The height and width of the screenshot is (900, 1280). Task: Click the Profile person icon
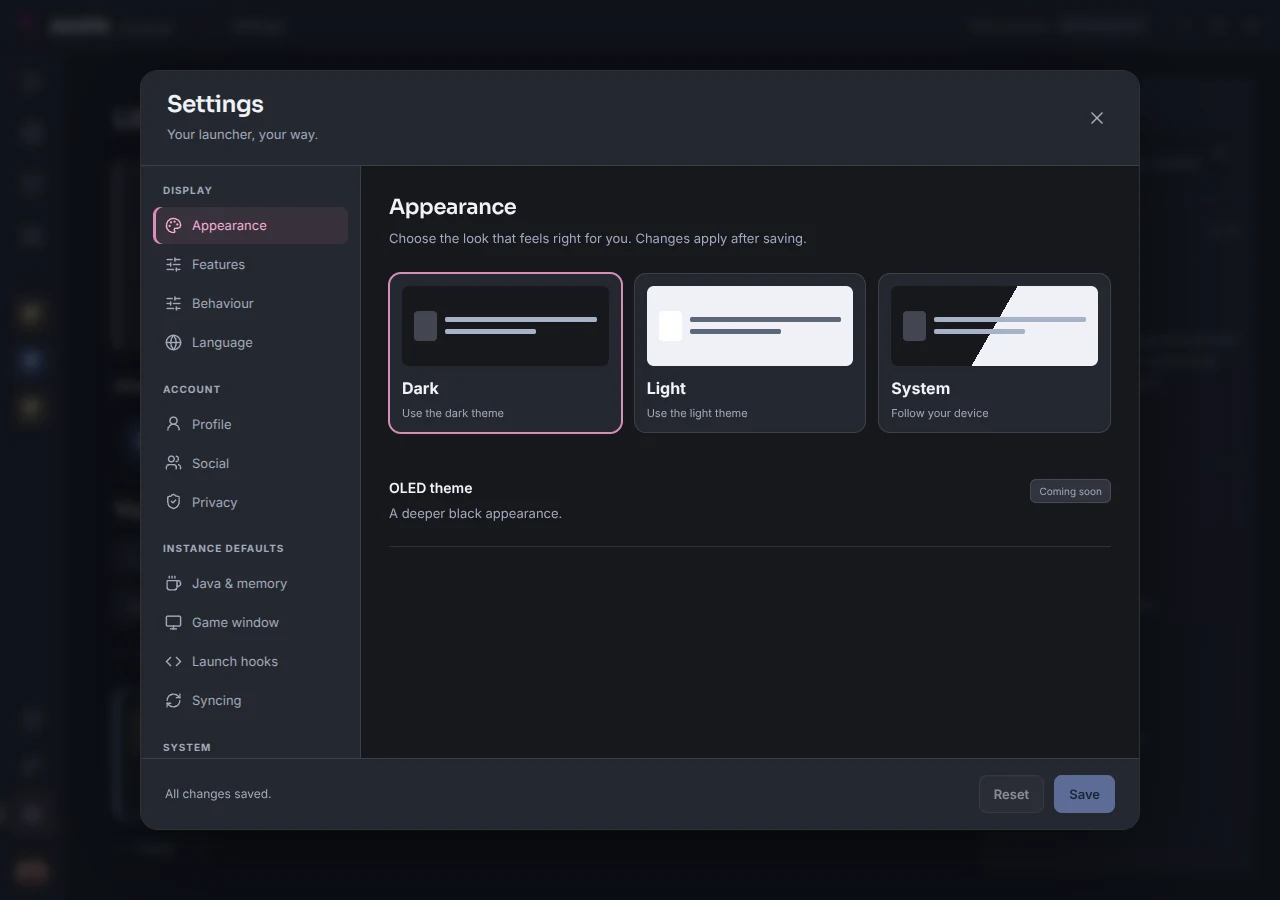[173, 425]
